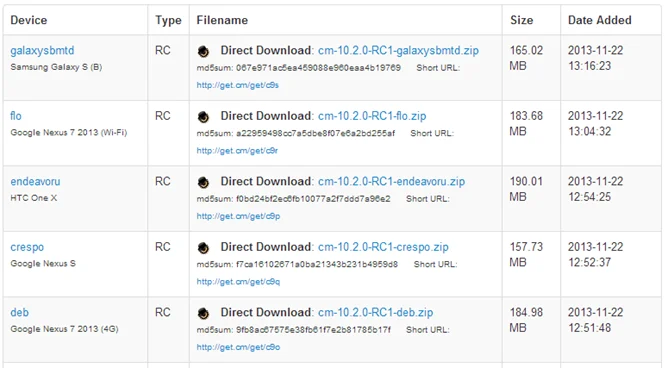Click the 183.68 MB size cell
The width and height of the screenshot is (668, 368).
(526, 124)
